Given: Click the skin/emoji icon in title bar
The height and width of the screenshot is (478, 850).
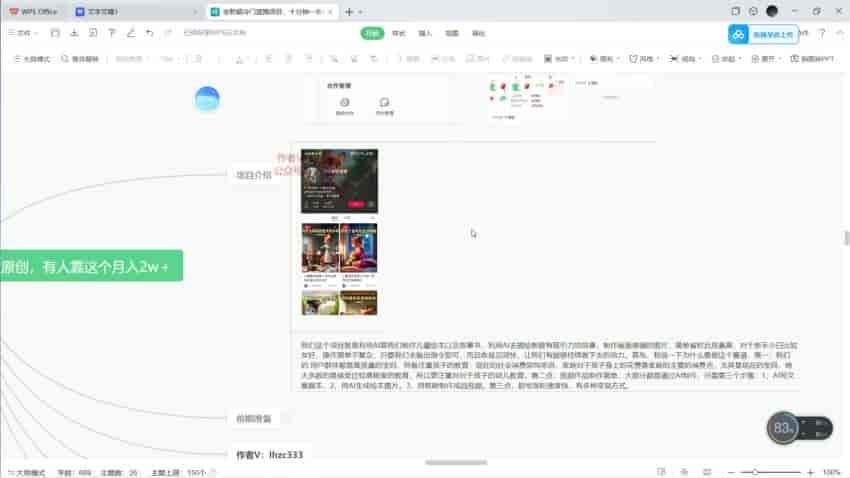Looking at the screenshot, I should [753, 11].
